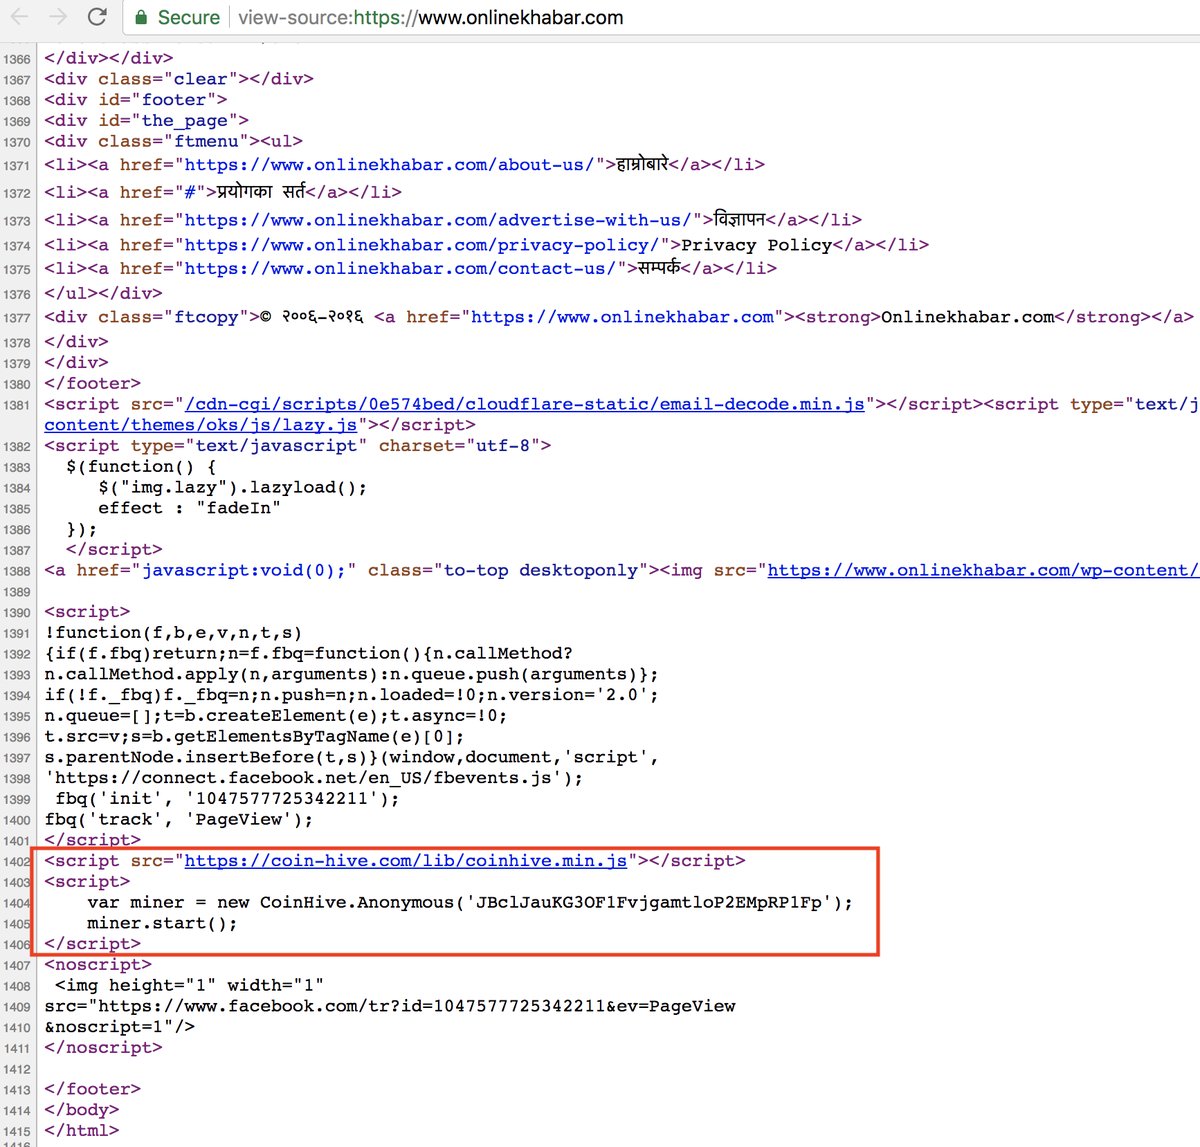Open the content/themes/oks/js/lazy.js link
Image resolution: width=1200 pixels, height=1147 pixels.
tap(200, 425)
